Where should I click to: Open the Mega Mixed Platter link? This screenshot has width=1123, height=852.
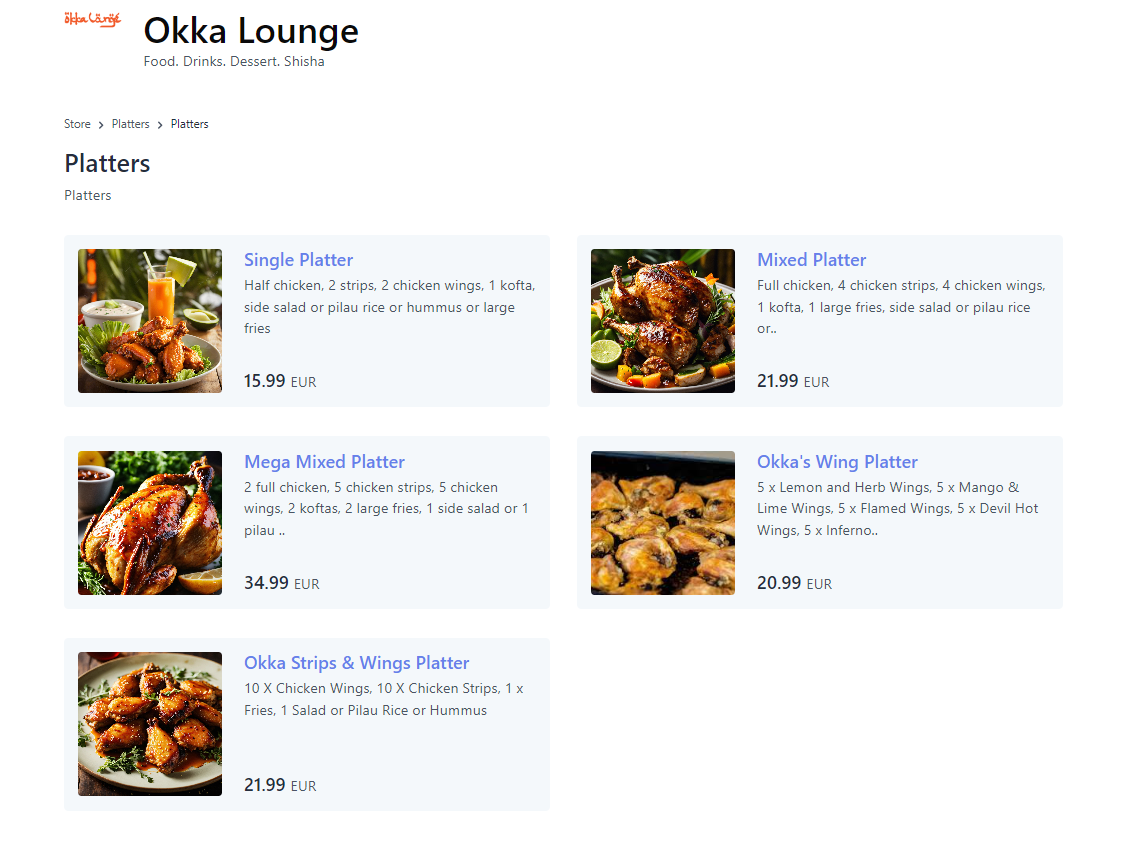point(324,462)
